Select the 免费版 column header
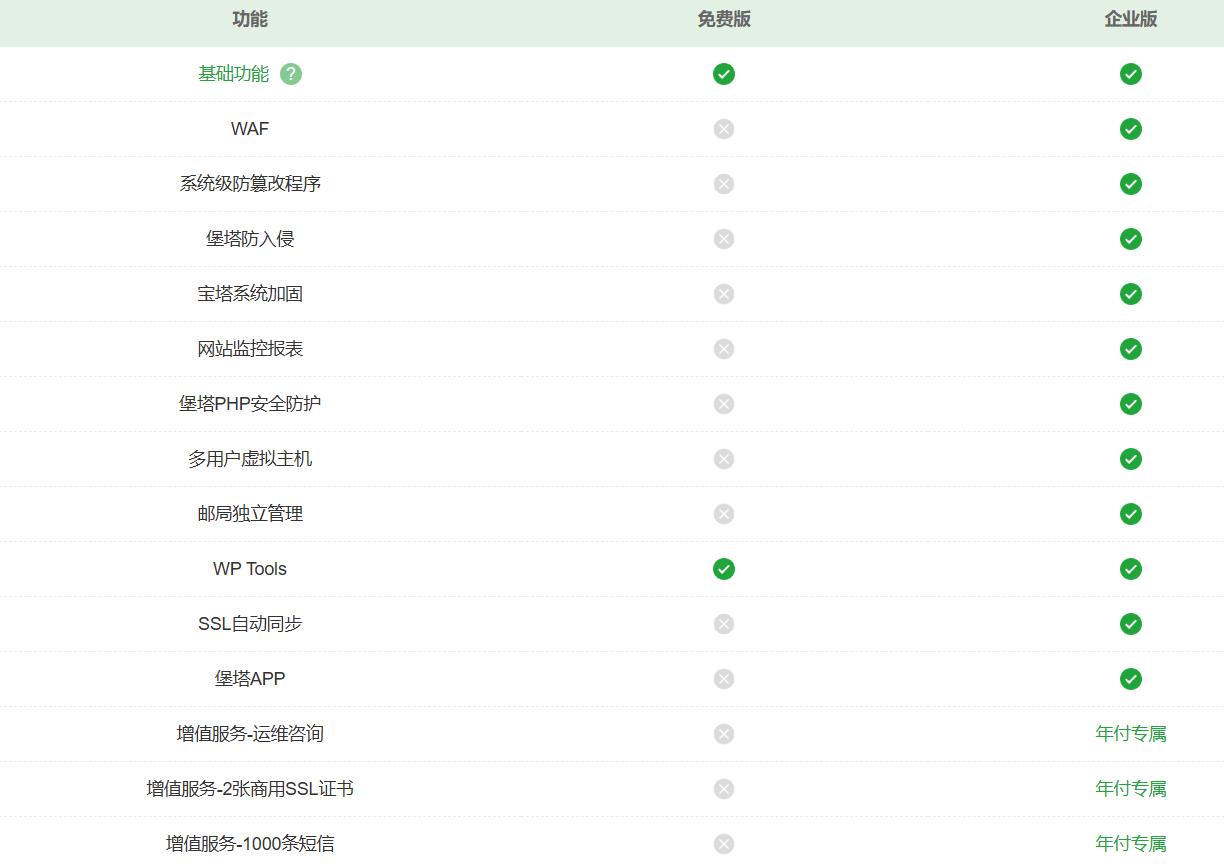The image size is (1224, 866). click(724, 19)
